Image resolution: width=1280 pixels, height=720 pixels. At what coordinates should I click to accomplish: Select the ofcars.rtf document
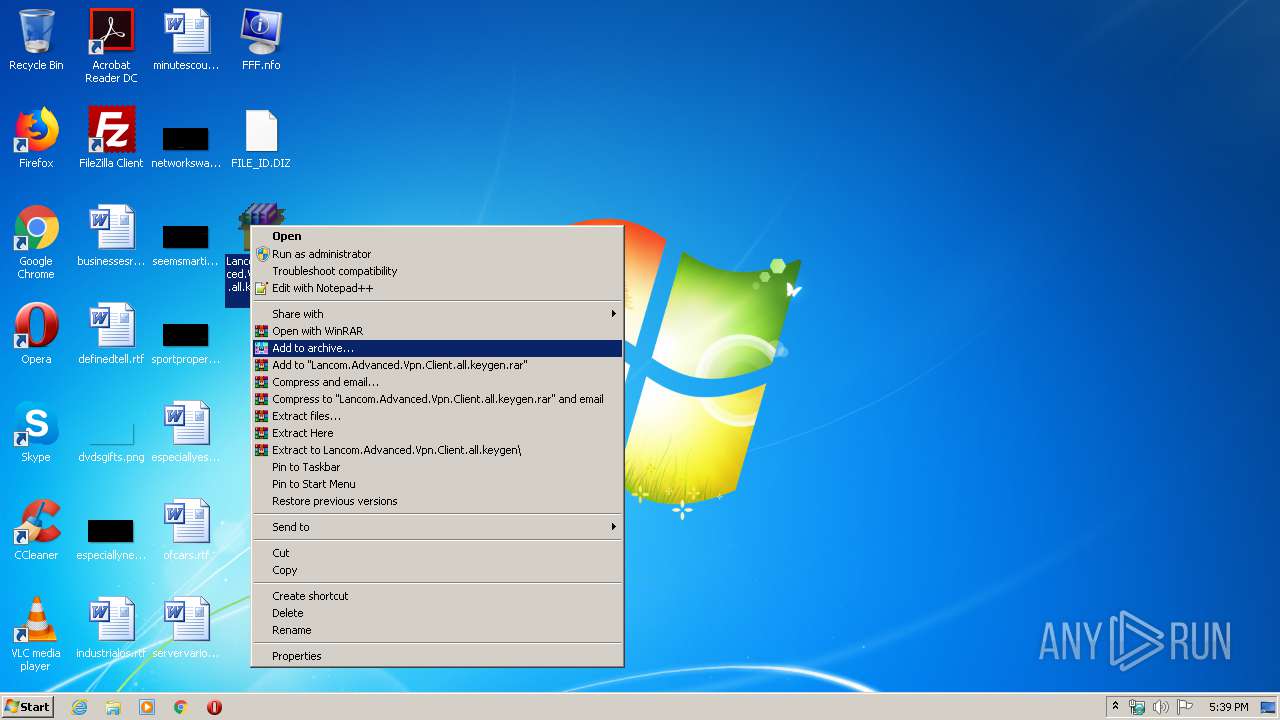pyautogui.click(x=186, y=530)
